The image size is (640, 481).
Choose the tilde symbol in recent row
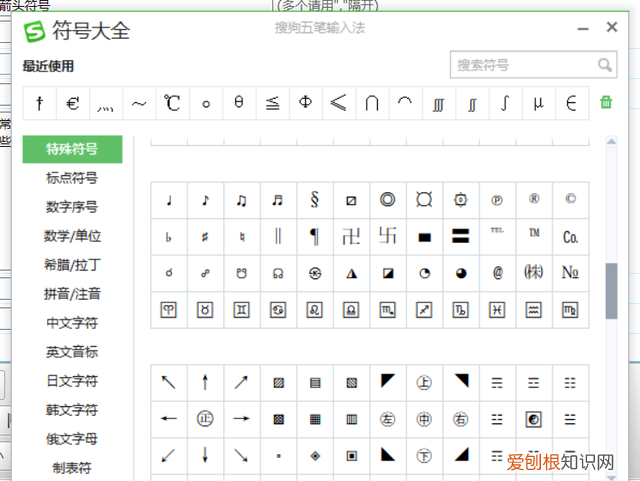139,103
